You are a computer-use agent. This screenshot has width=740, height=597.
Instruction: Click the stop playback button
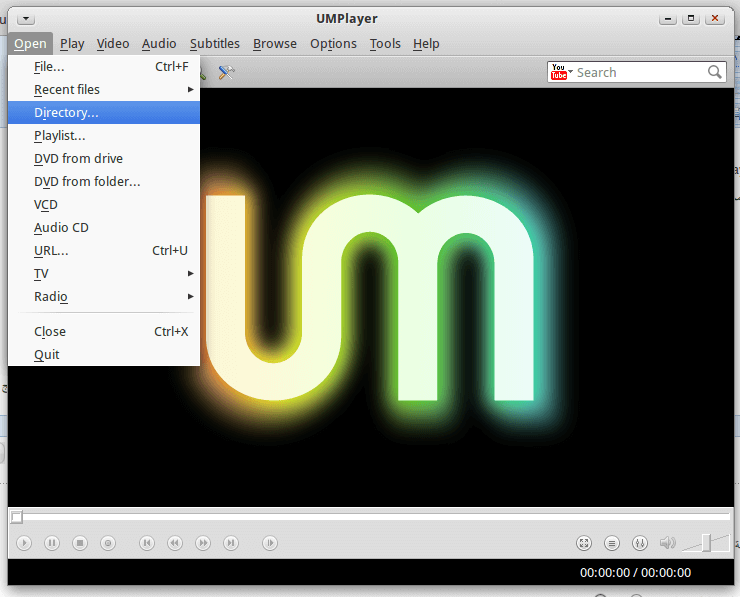[x=80, y=543]
